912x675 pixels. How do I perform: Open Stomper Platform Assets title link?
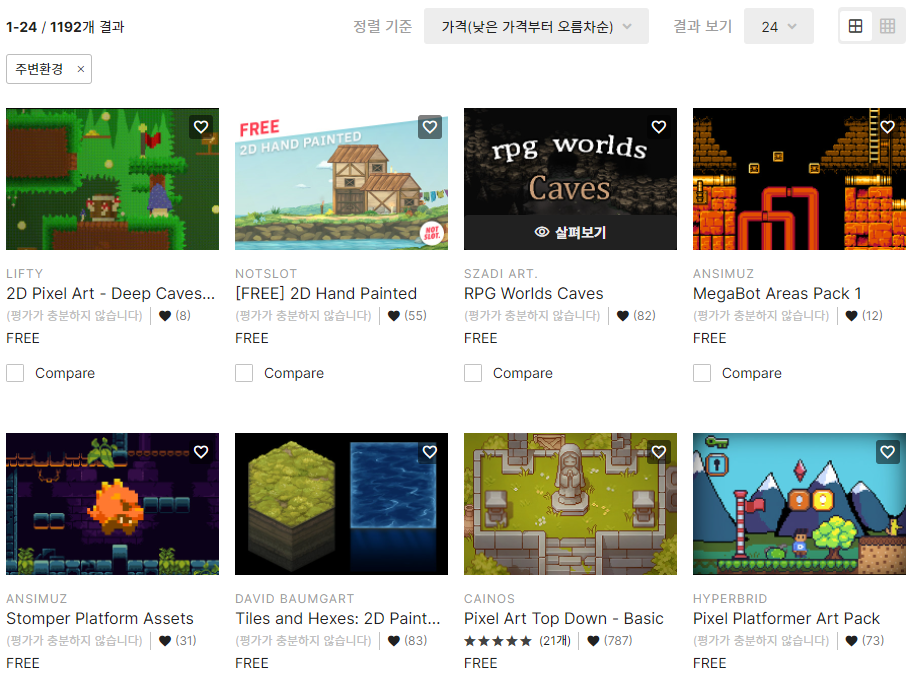[100, 619]
